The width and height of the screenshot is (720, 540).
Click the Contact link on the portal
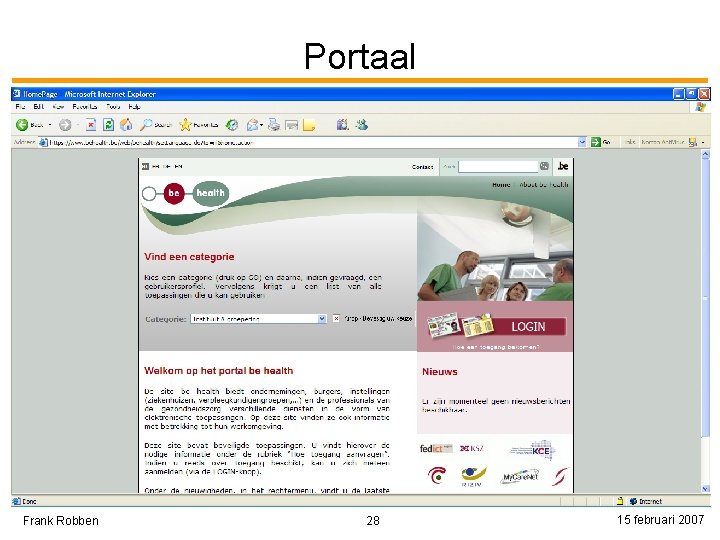click(422, 167)
